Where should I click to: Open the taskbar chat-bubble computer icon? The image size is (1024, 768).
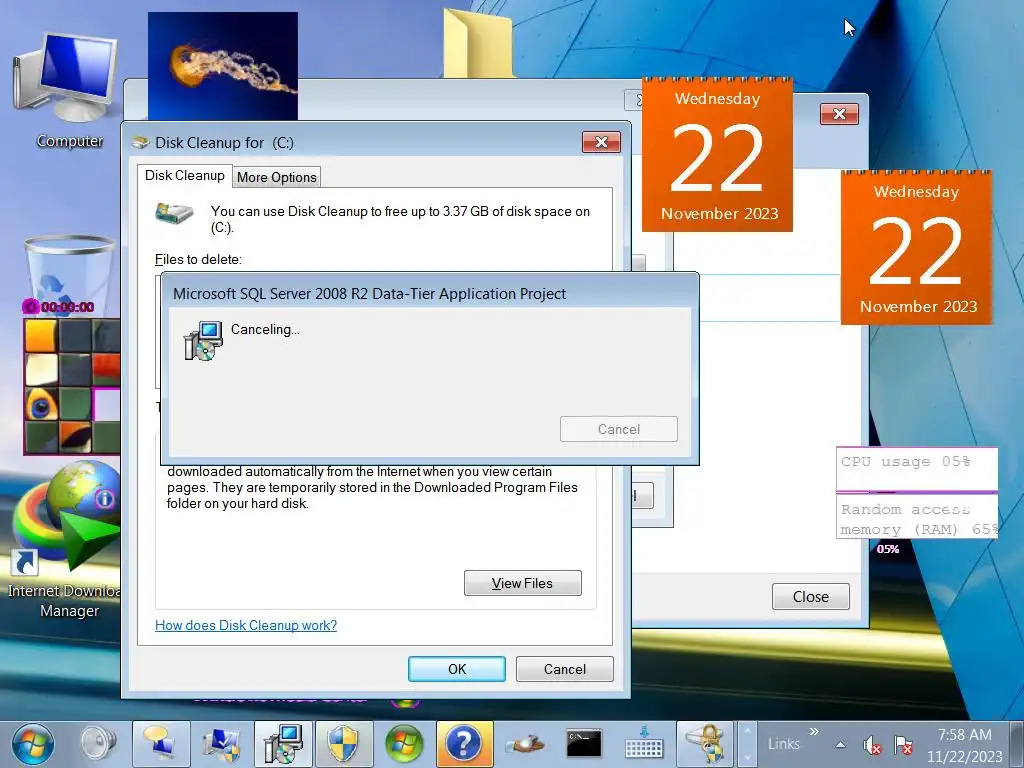coord(161,744)
